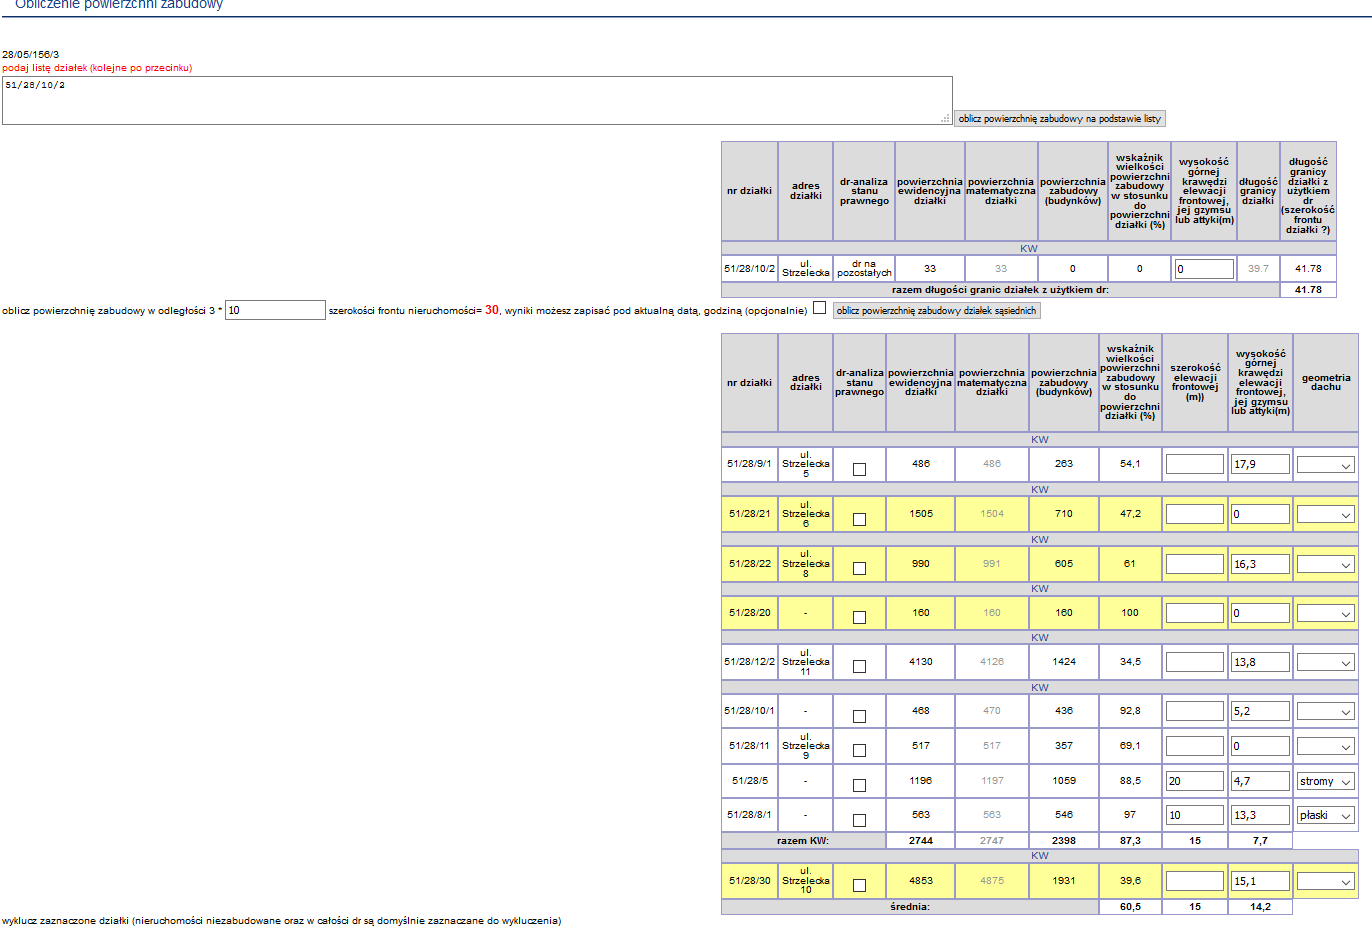Open the roof geometry dropdown showing 'płaski'
Image resolution: width=1372 pixels, height=934 pixels.
click(1325, 815)
